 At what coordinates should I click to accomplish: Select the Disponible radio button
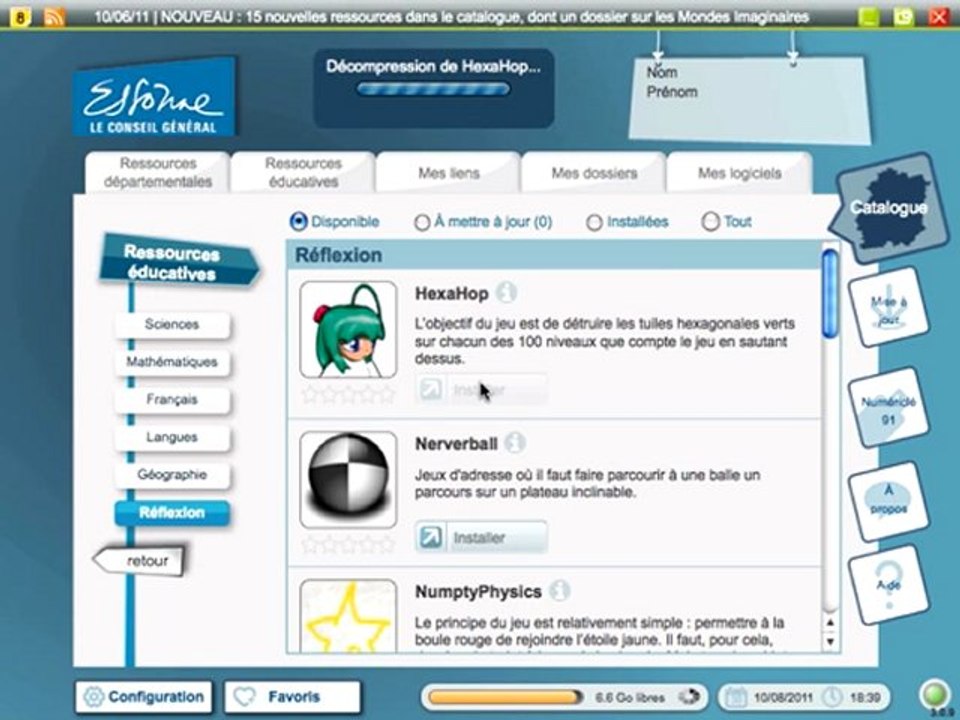[x=298, y=222]
